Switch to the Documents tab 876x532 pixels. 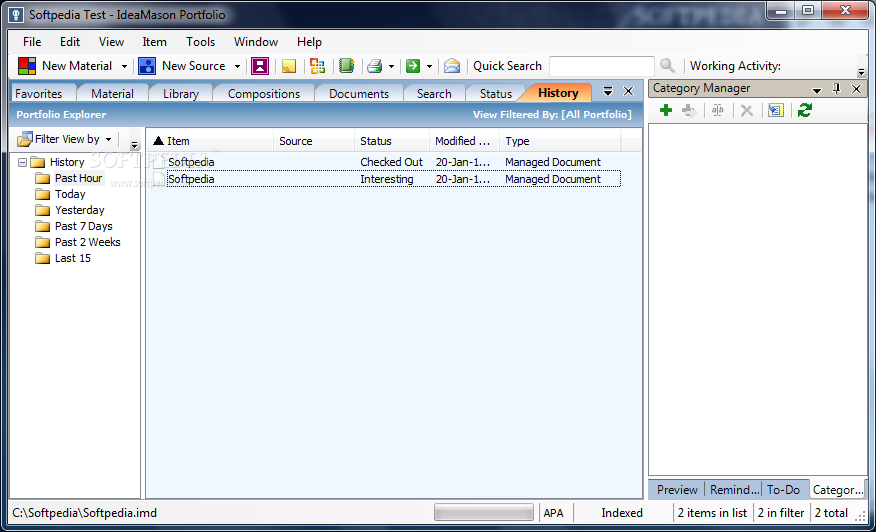[359, 94]
